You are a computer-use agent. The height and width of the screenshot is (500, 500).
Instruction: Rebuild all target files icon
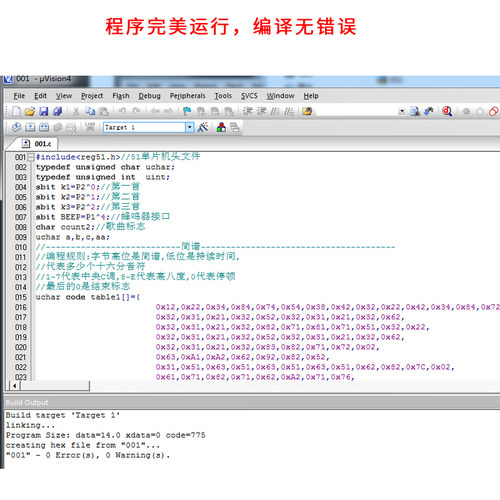[44, 127]
